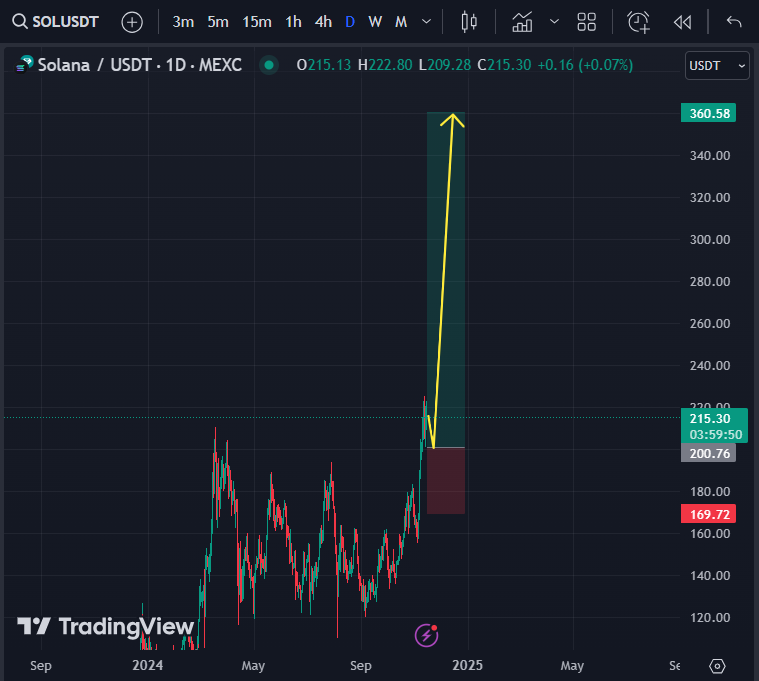The width and height of the screenshot is (759, 681).
Task: Click the 2024 label on time axis
Action: pyautogui.click(x=148, y=666)
